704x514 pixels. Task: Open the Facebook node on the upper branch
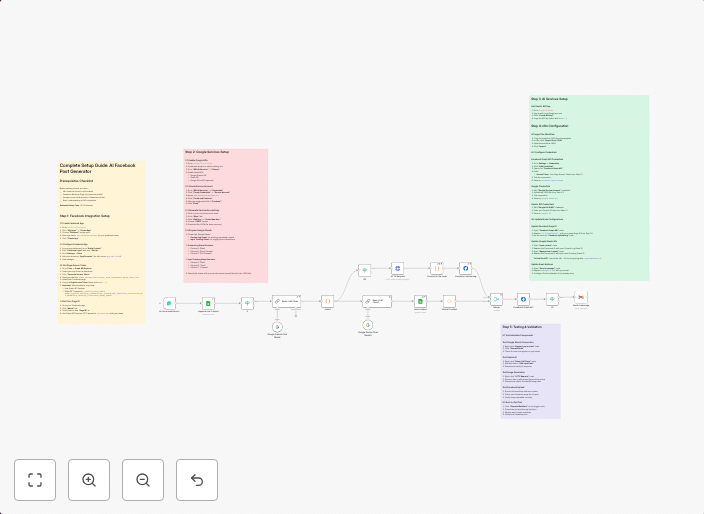point(466,269)
